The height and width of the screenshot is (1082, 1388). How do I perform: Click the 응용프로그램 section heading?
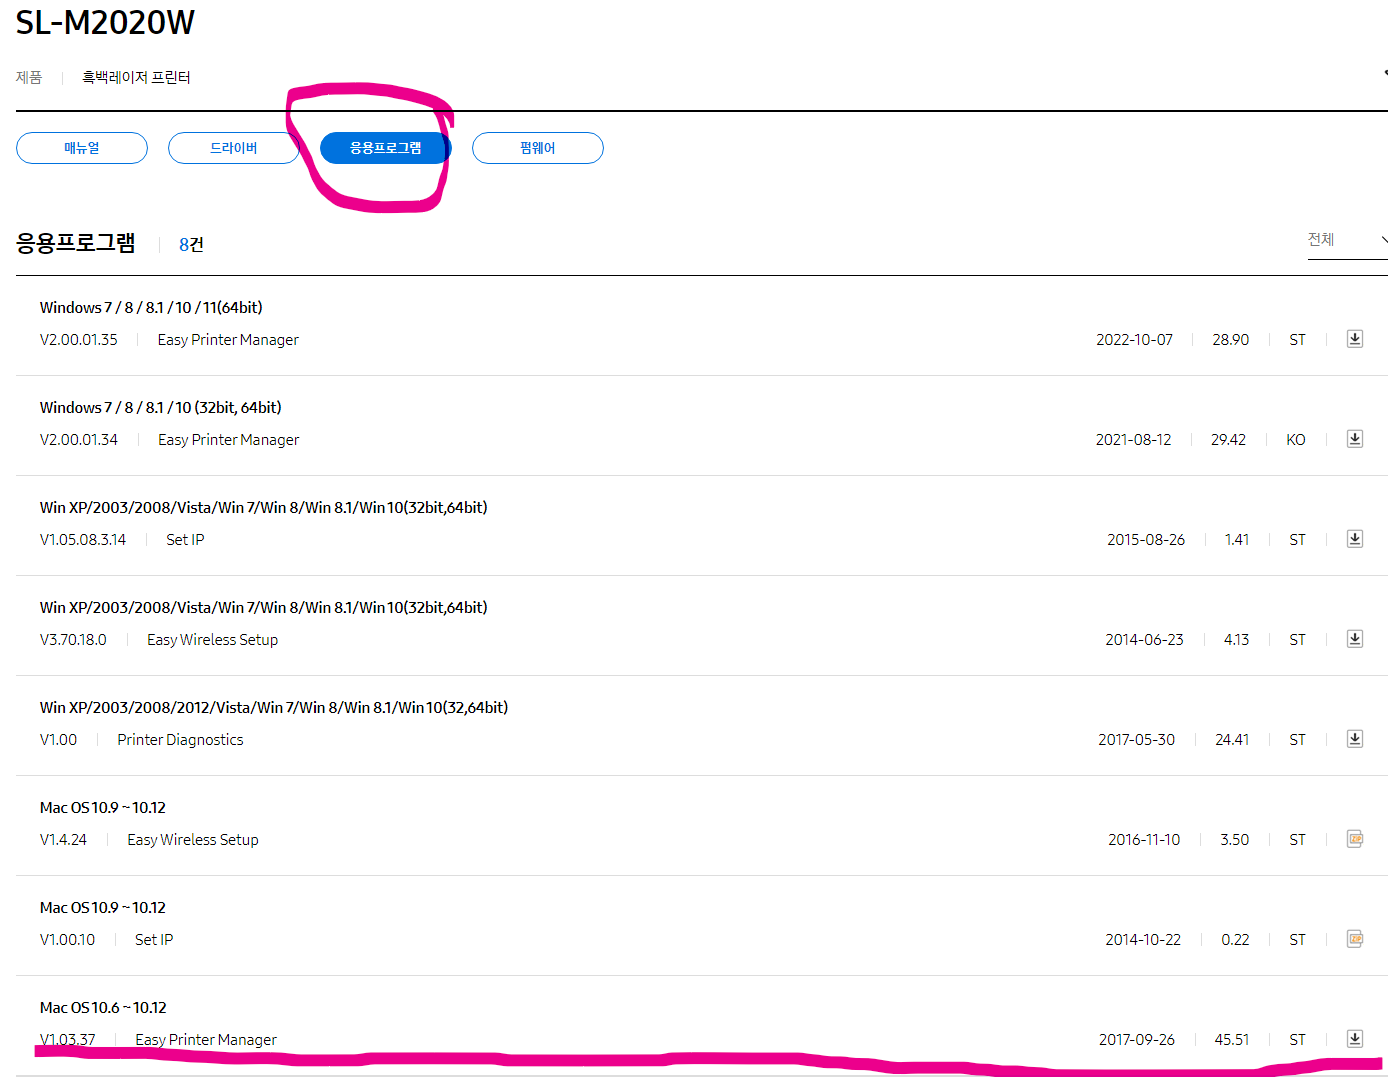pyautogui.click(x=76, y=243)
